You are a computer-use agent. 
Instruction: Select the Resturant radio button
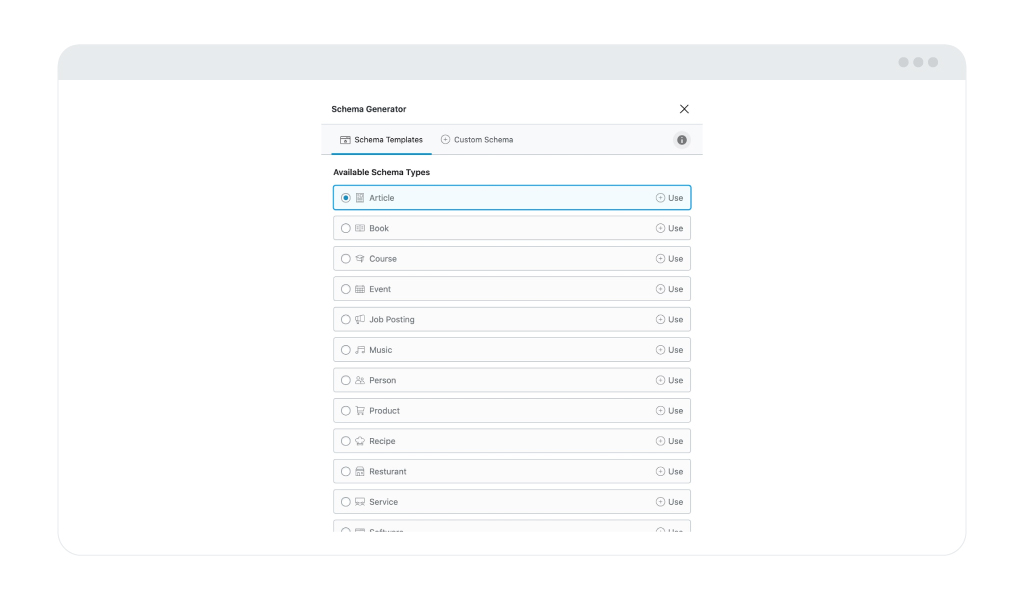pos(345,471)
